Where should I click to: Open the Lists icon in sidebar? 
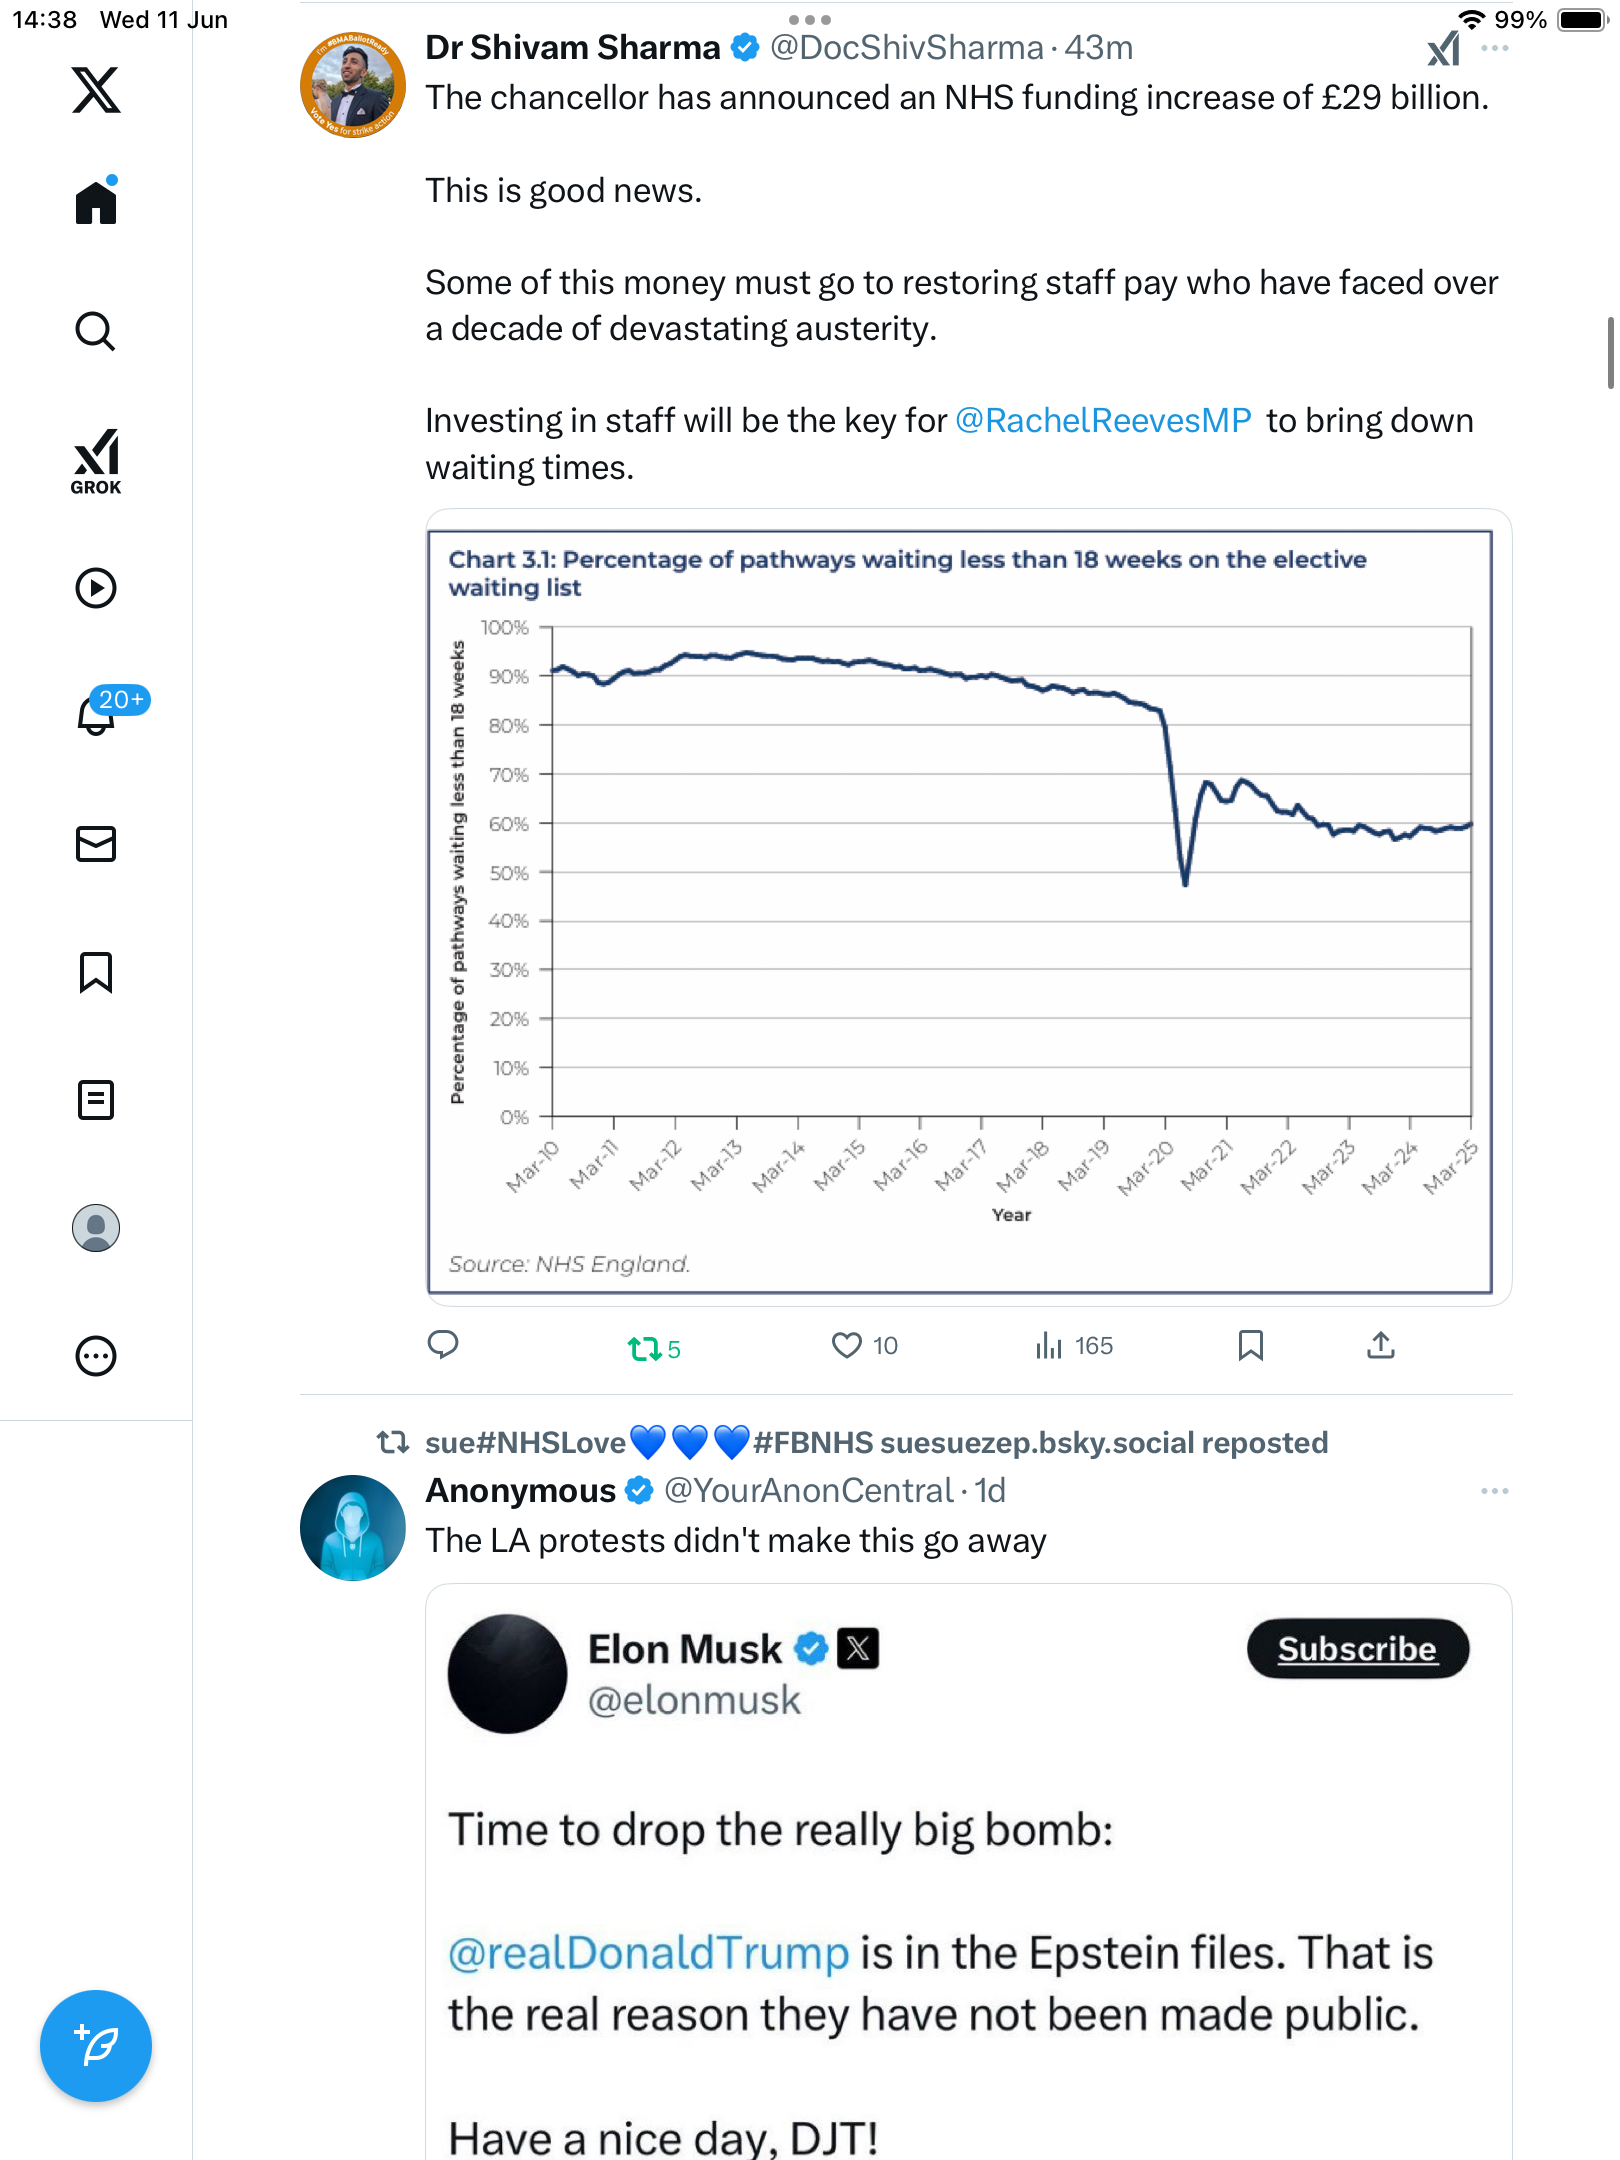(96, 1100)
